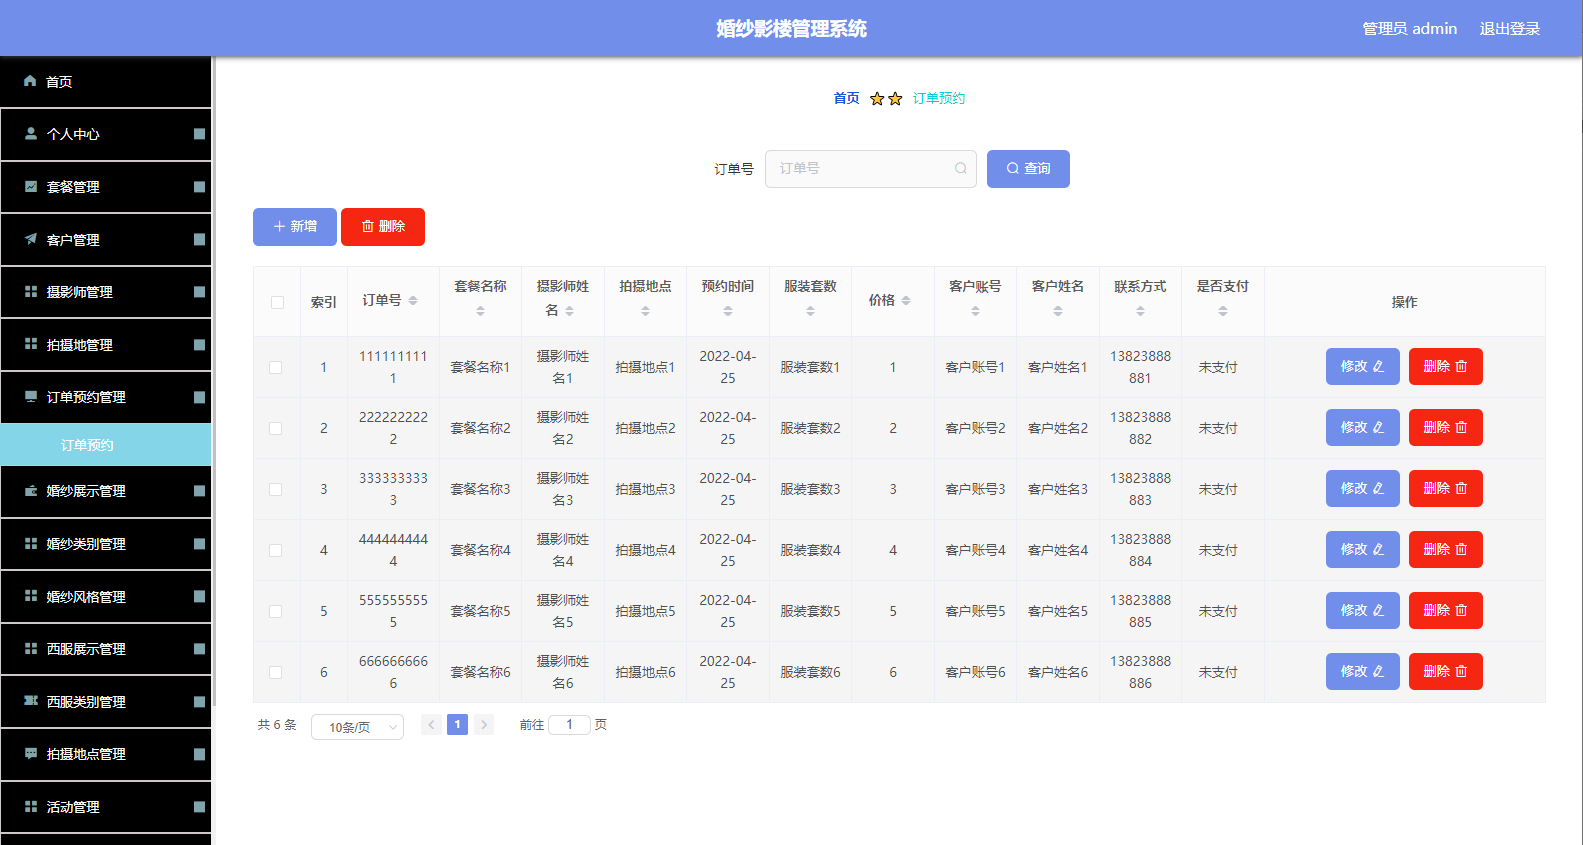Viewport: 1583px width, 845px height.
Task: Expand the 个人中心 submenu toggle
Action: pyautogui.click(x=199, y=134)
